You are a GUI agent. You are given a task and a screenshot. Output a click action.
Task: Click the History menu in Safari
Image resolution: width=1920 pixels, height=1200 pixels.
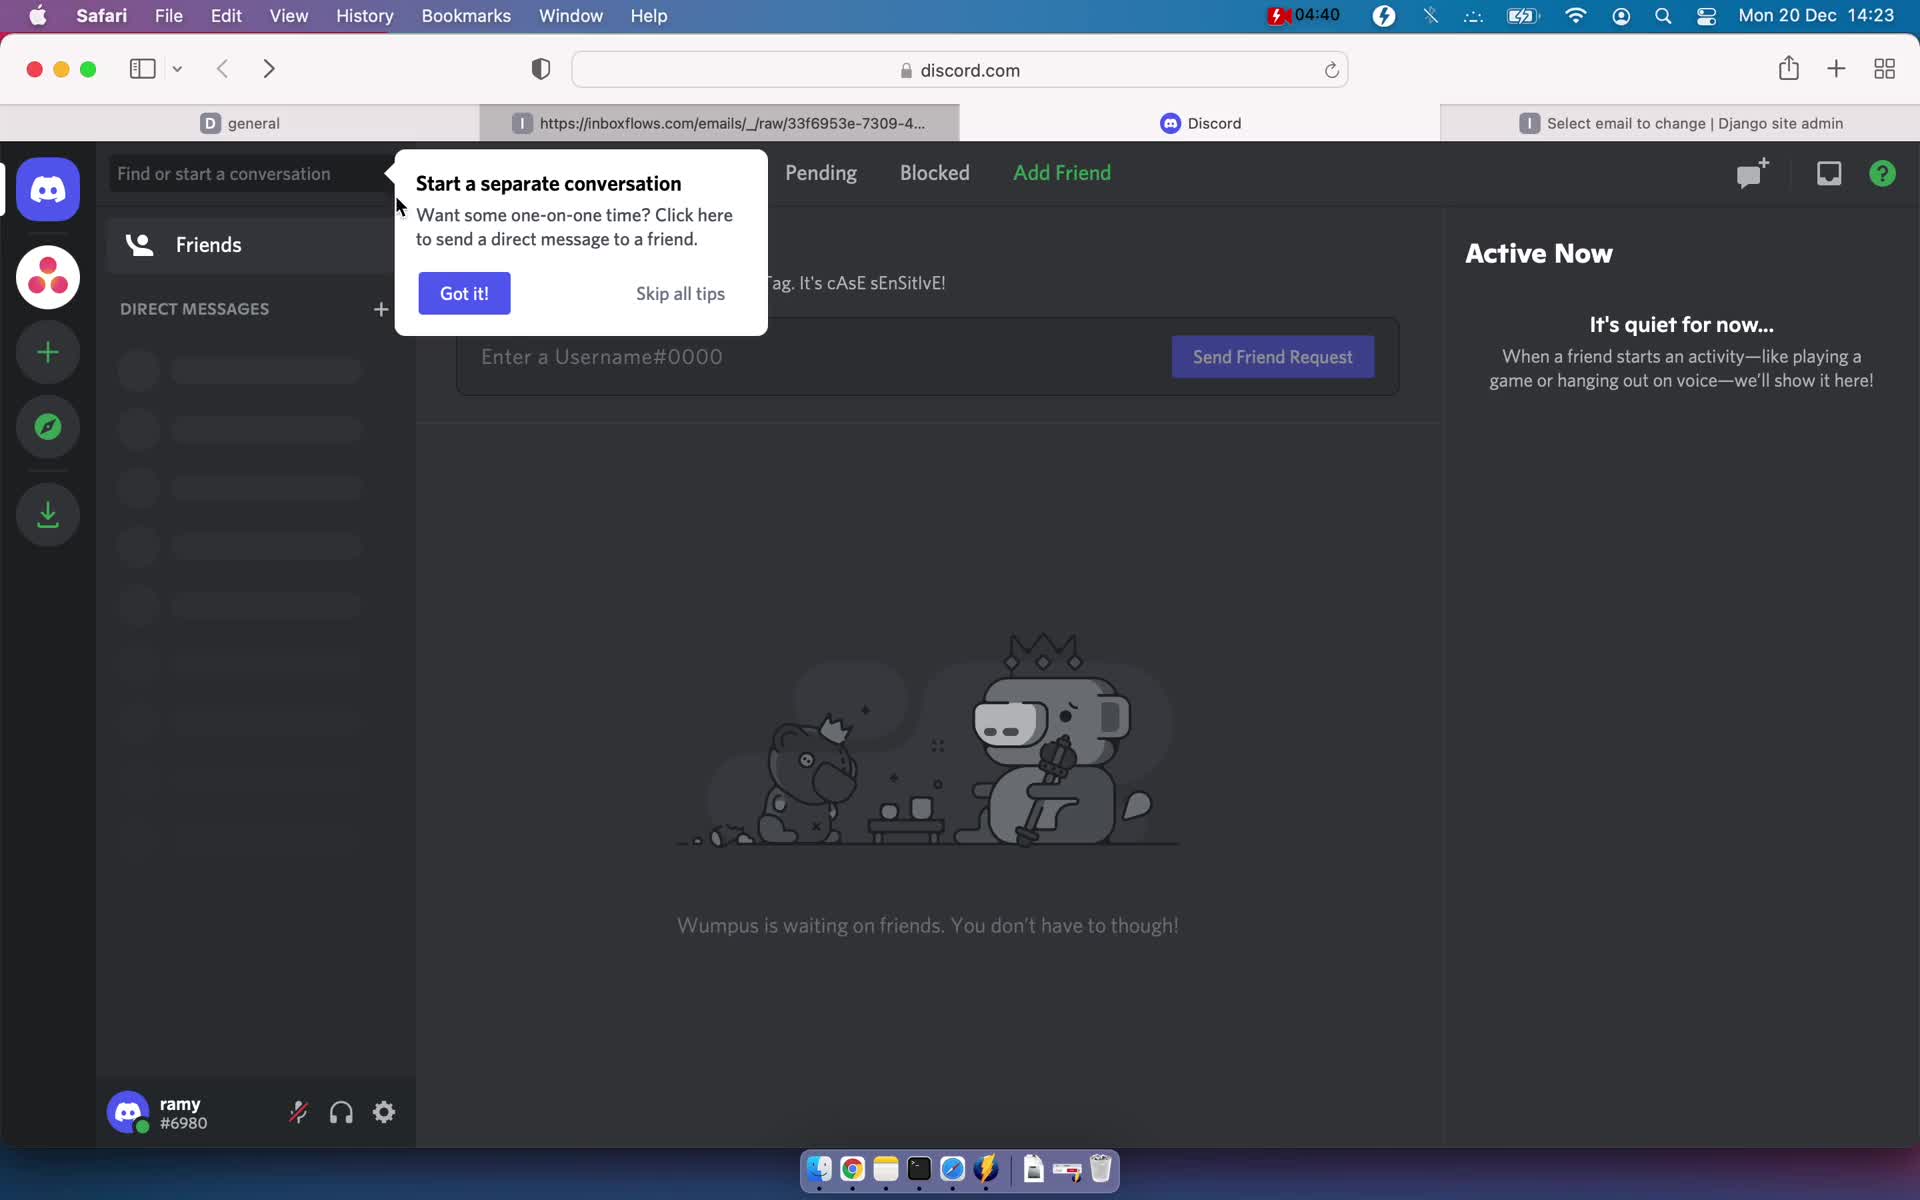tap(364, 15)
